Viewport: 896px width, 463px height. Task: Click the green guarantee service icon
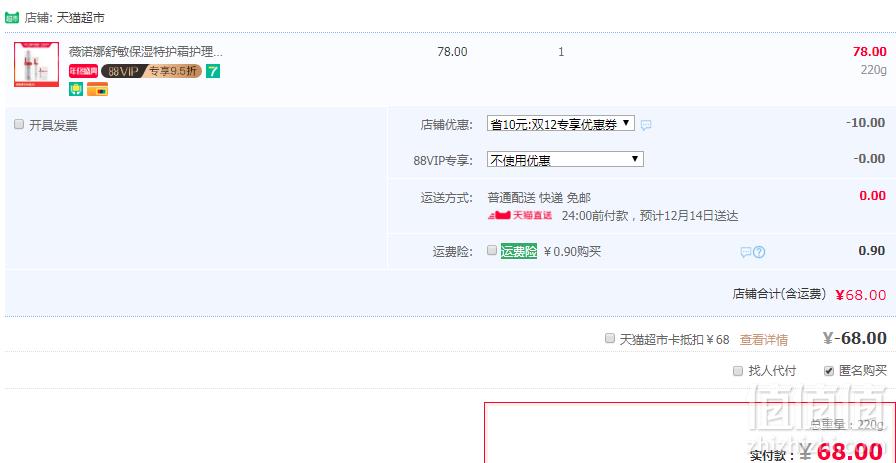click(x=76, y=89)
